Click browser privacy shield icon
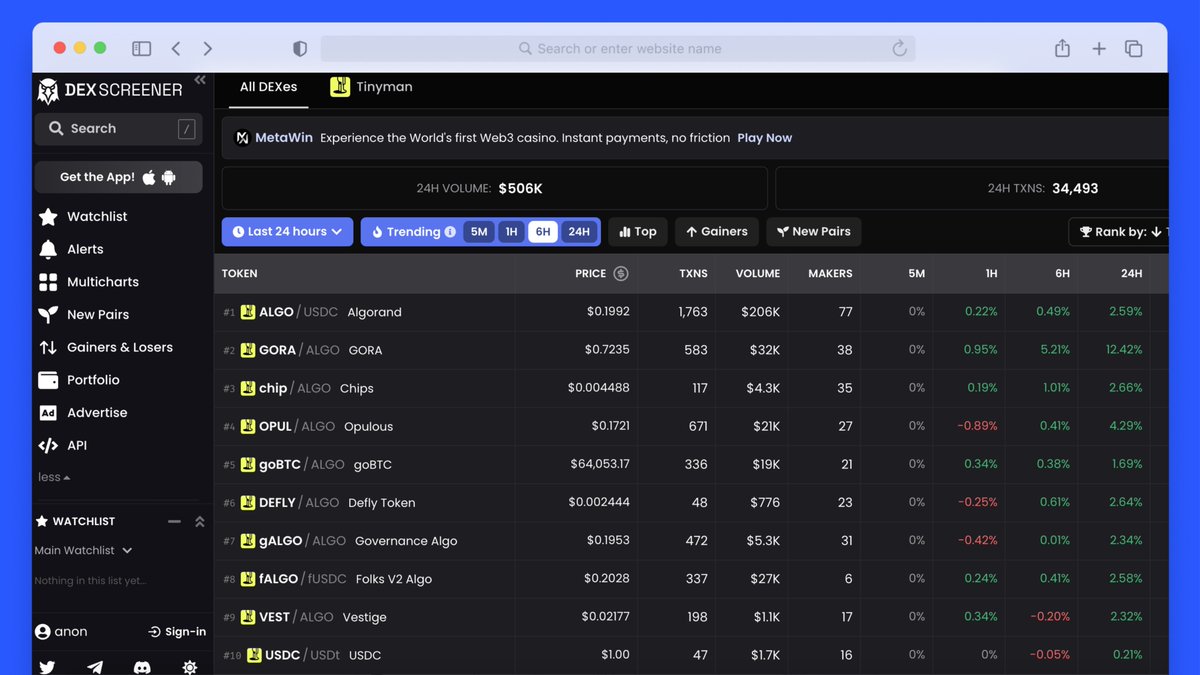The height and width of the screenshot is (675, 1200). 299,48
